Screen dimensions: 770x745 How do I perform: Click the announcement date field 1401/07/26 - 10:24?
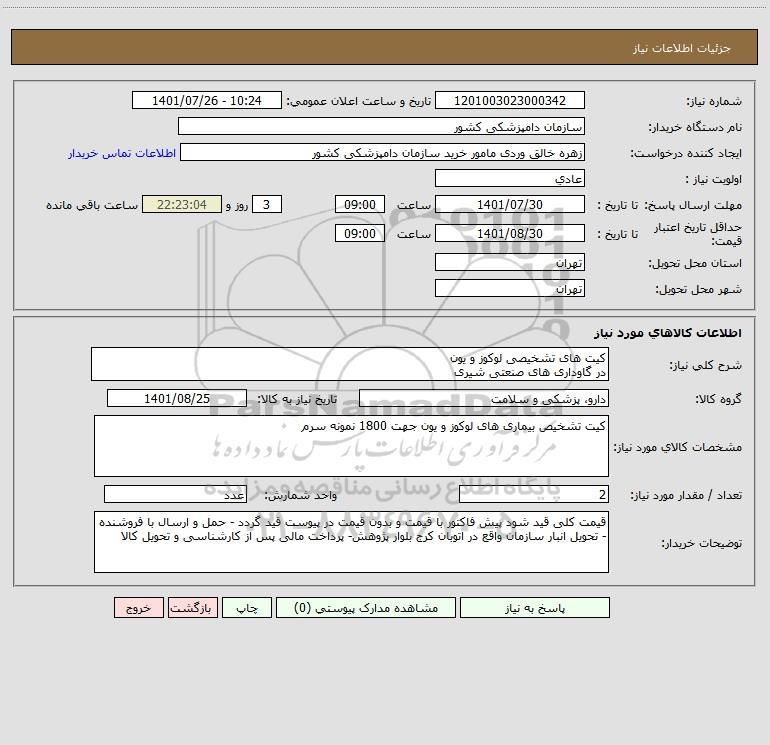207,100
